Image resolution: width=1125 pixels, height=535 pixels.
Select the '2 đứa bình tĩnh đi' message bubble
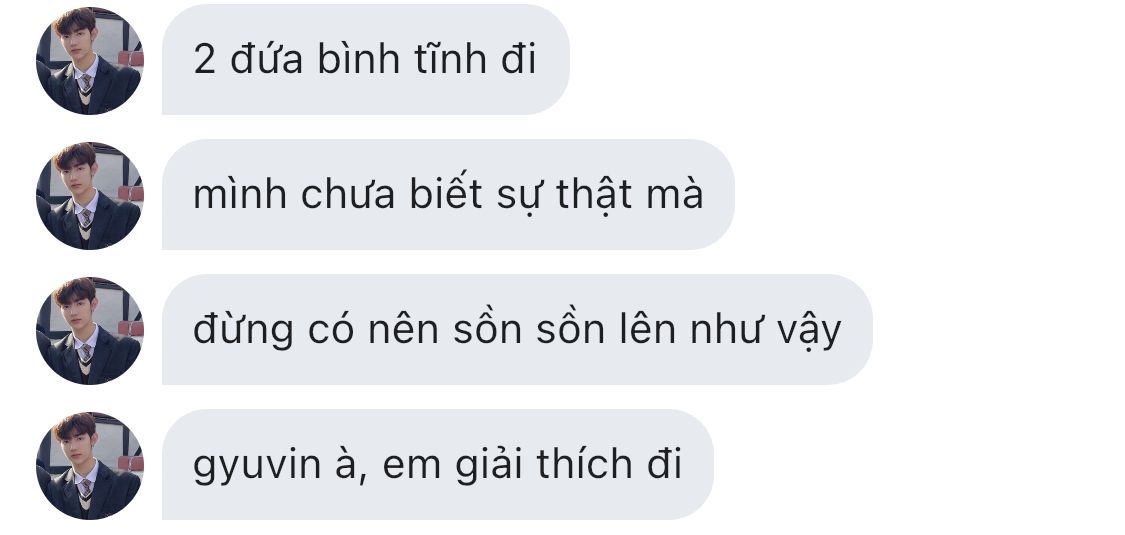tap(366, 60)
